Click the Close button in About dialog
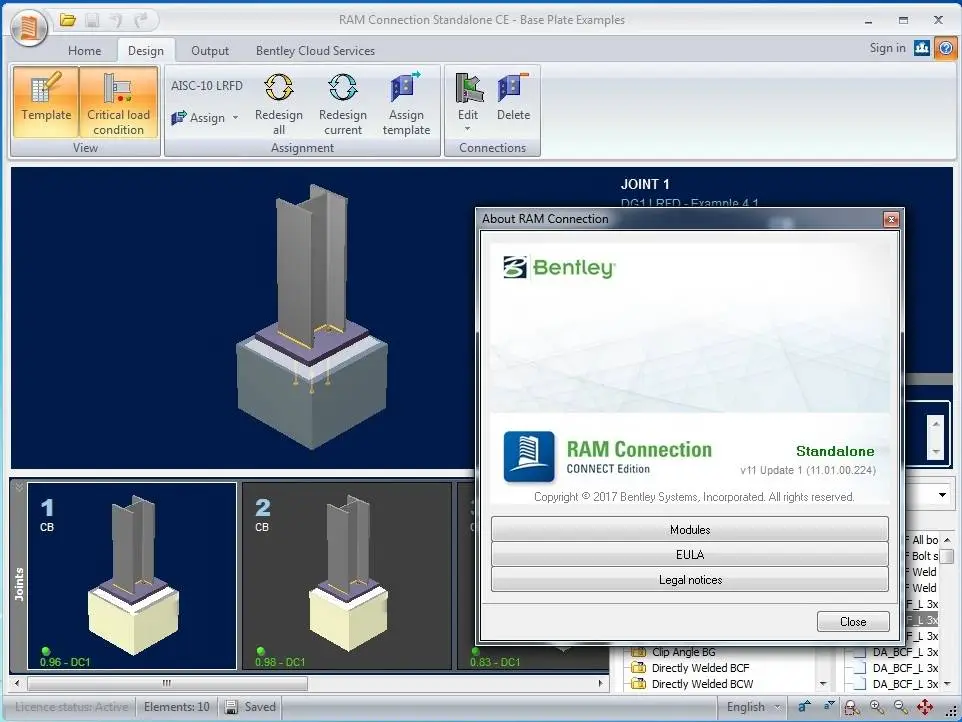This screenshot has width=962, height=722. click(x=853, y=621)
